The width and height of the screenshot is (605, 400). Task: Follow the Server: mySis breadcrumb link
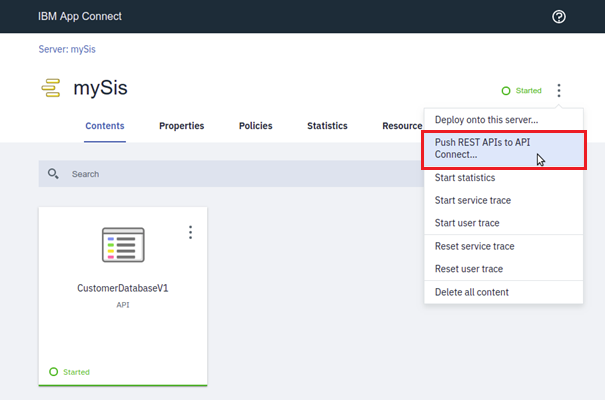pos(67,49)
